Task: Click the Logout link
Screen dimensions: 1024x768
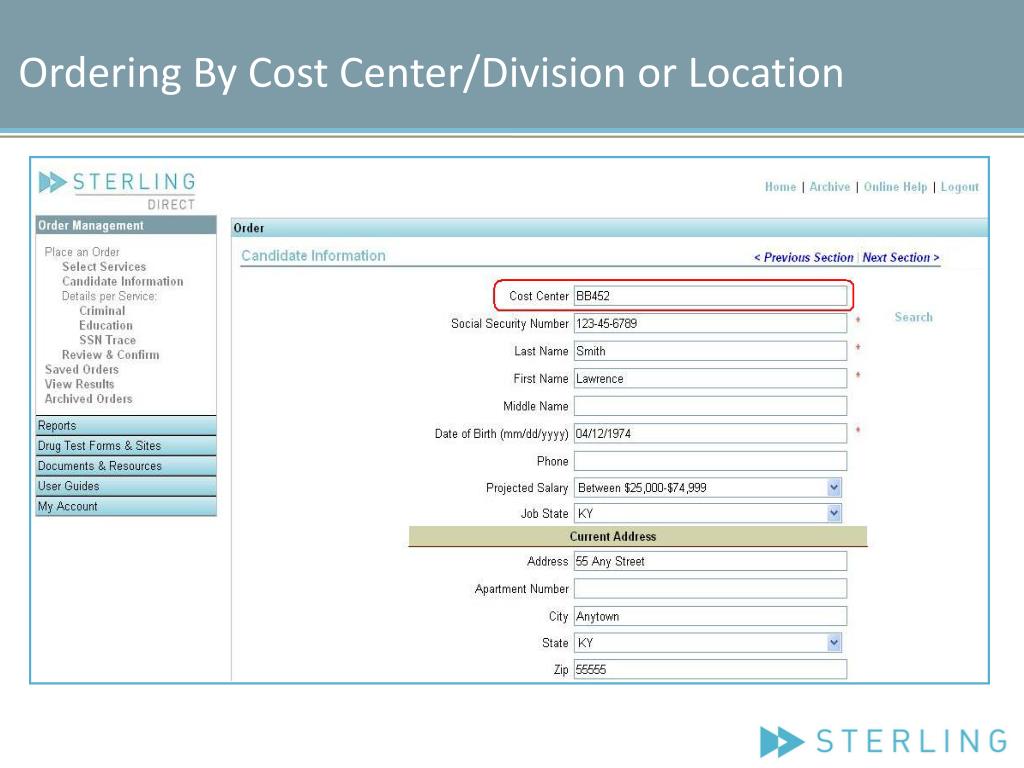Action: click(x=959, y=187)
